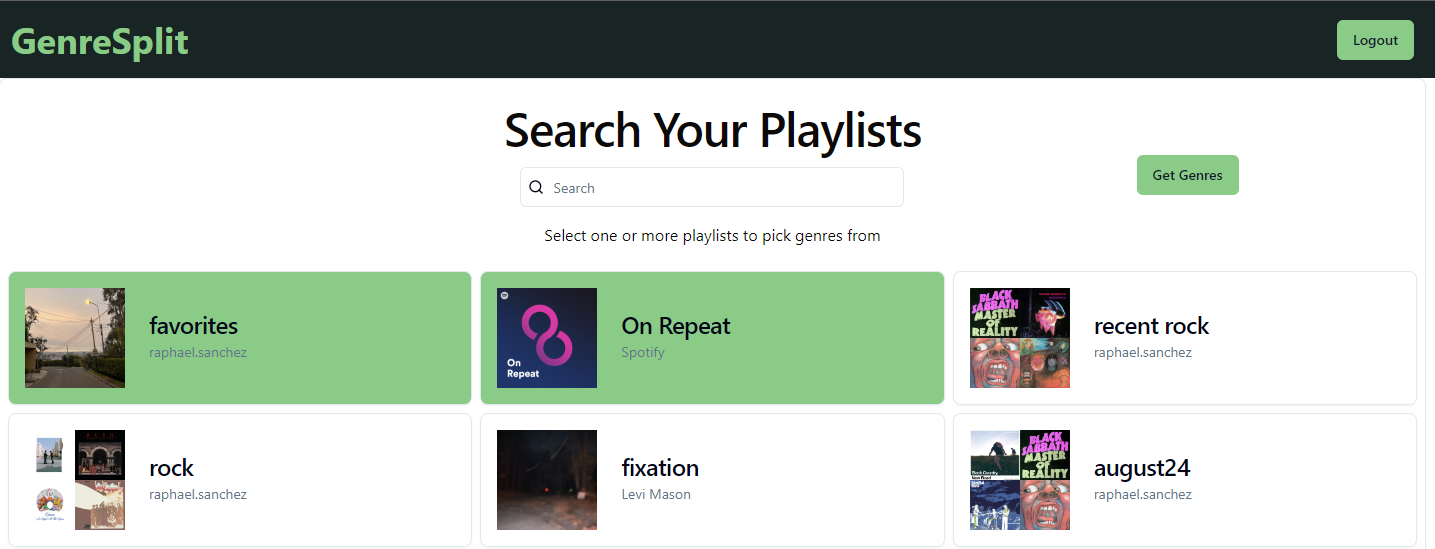1435x549 pixels.
Task: Click the magnifier icon in search box
Action: click(536, 187)
